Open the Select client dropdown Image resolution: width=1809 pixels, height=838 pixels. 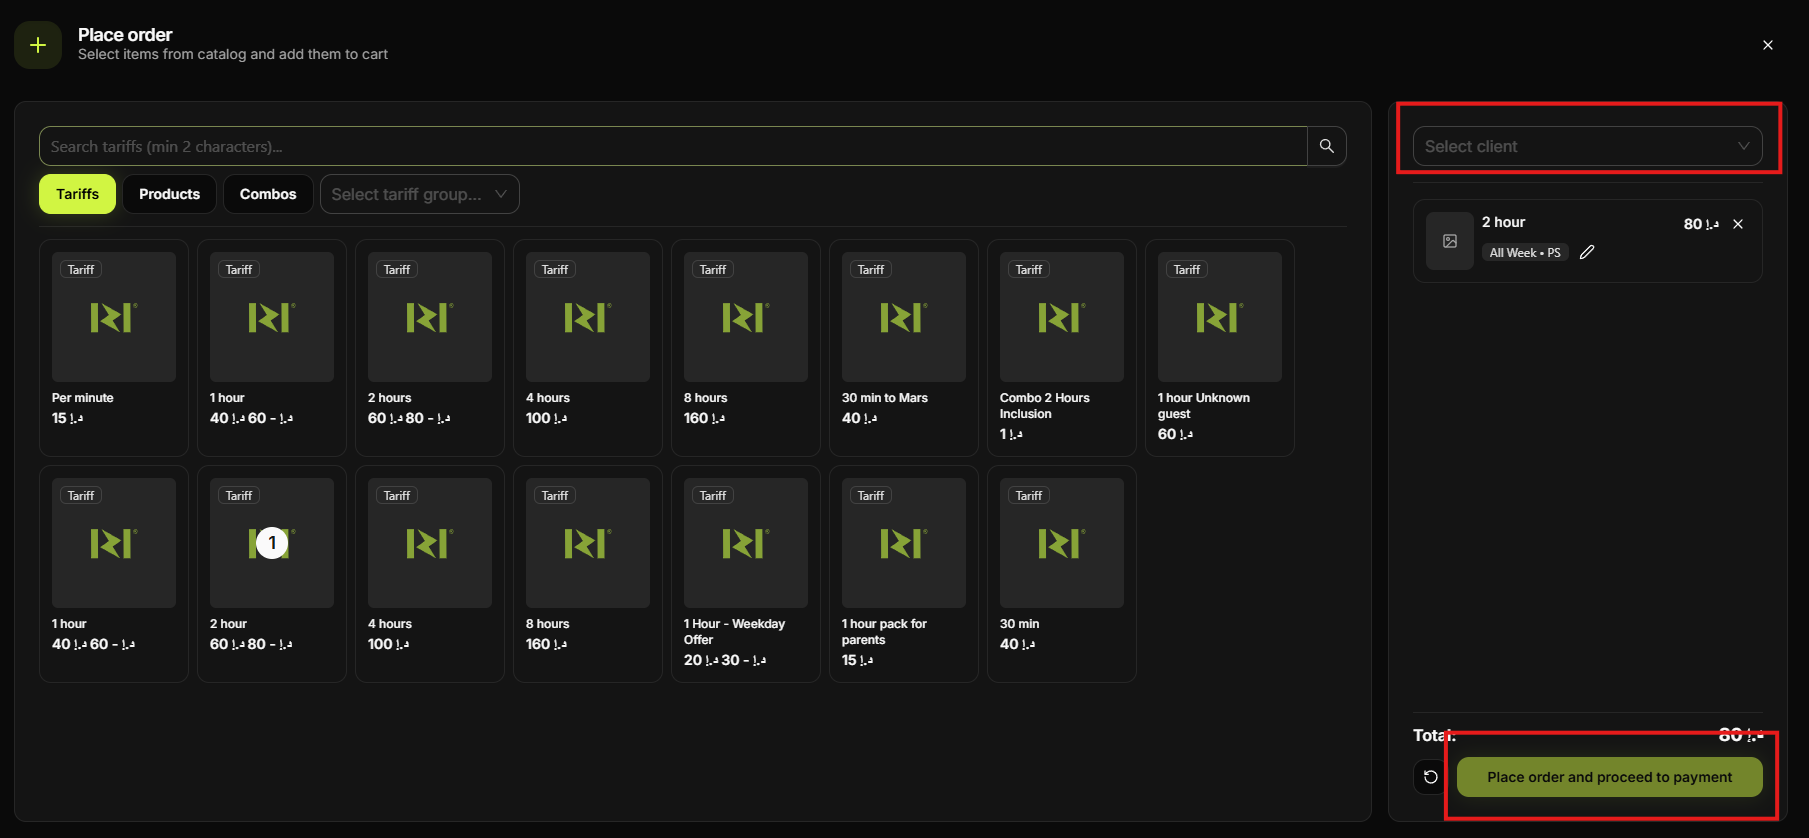tap(1587, 146)
